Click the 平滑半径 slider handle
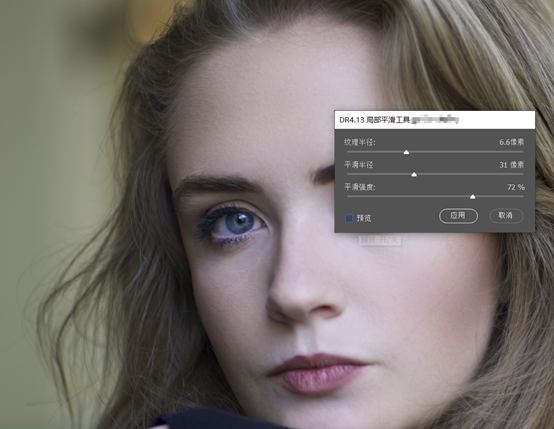The image size is (554, 429). click(414, 175)
